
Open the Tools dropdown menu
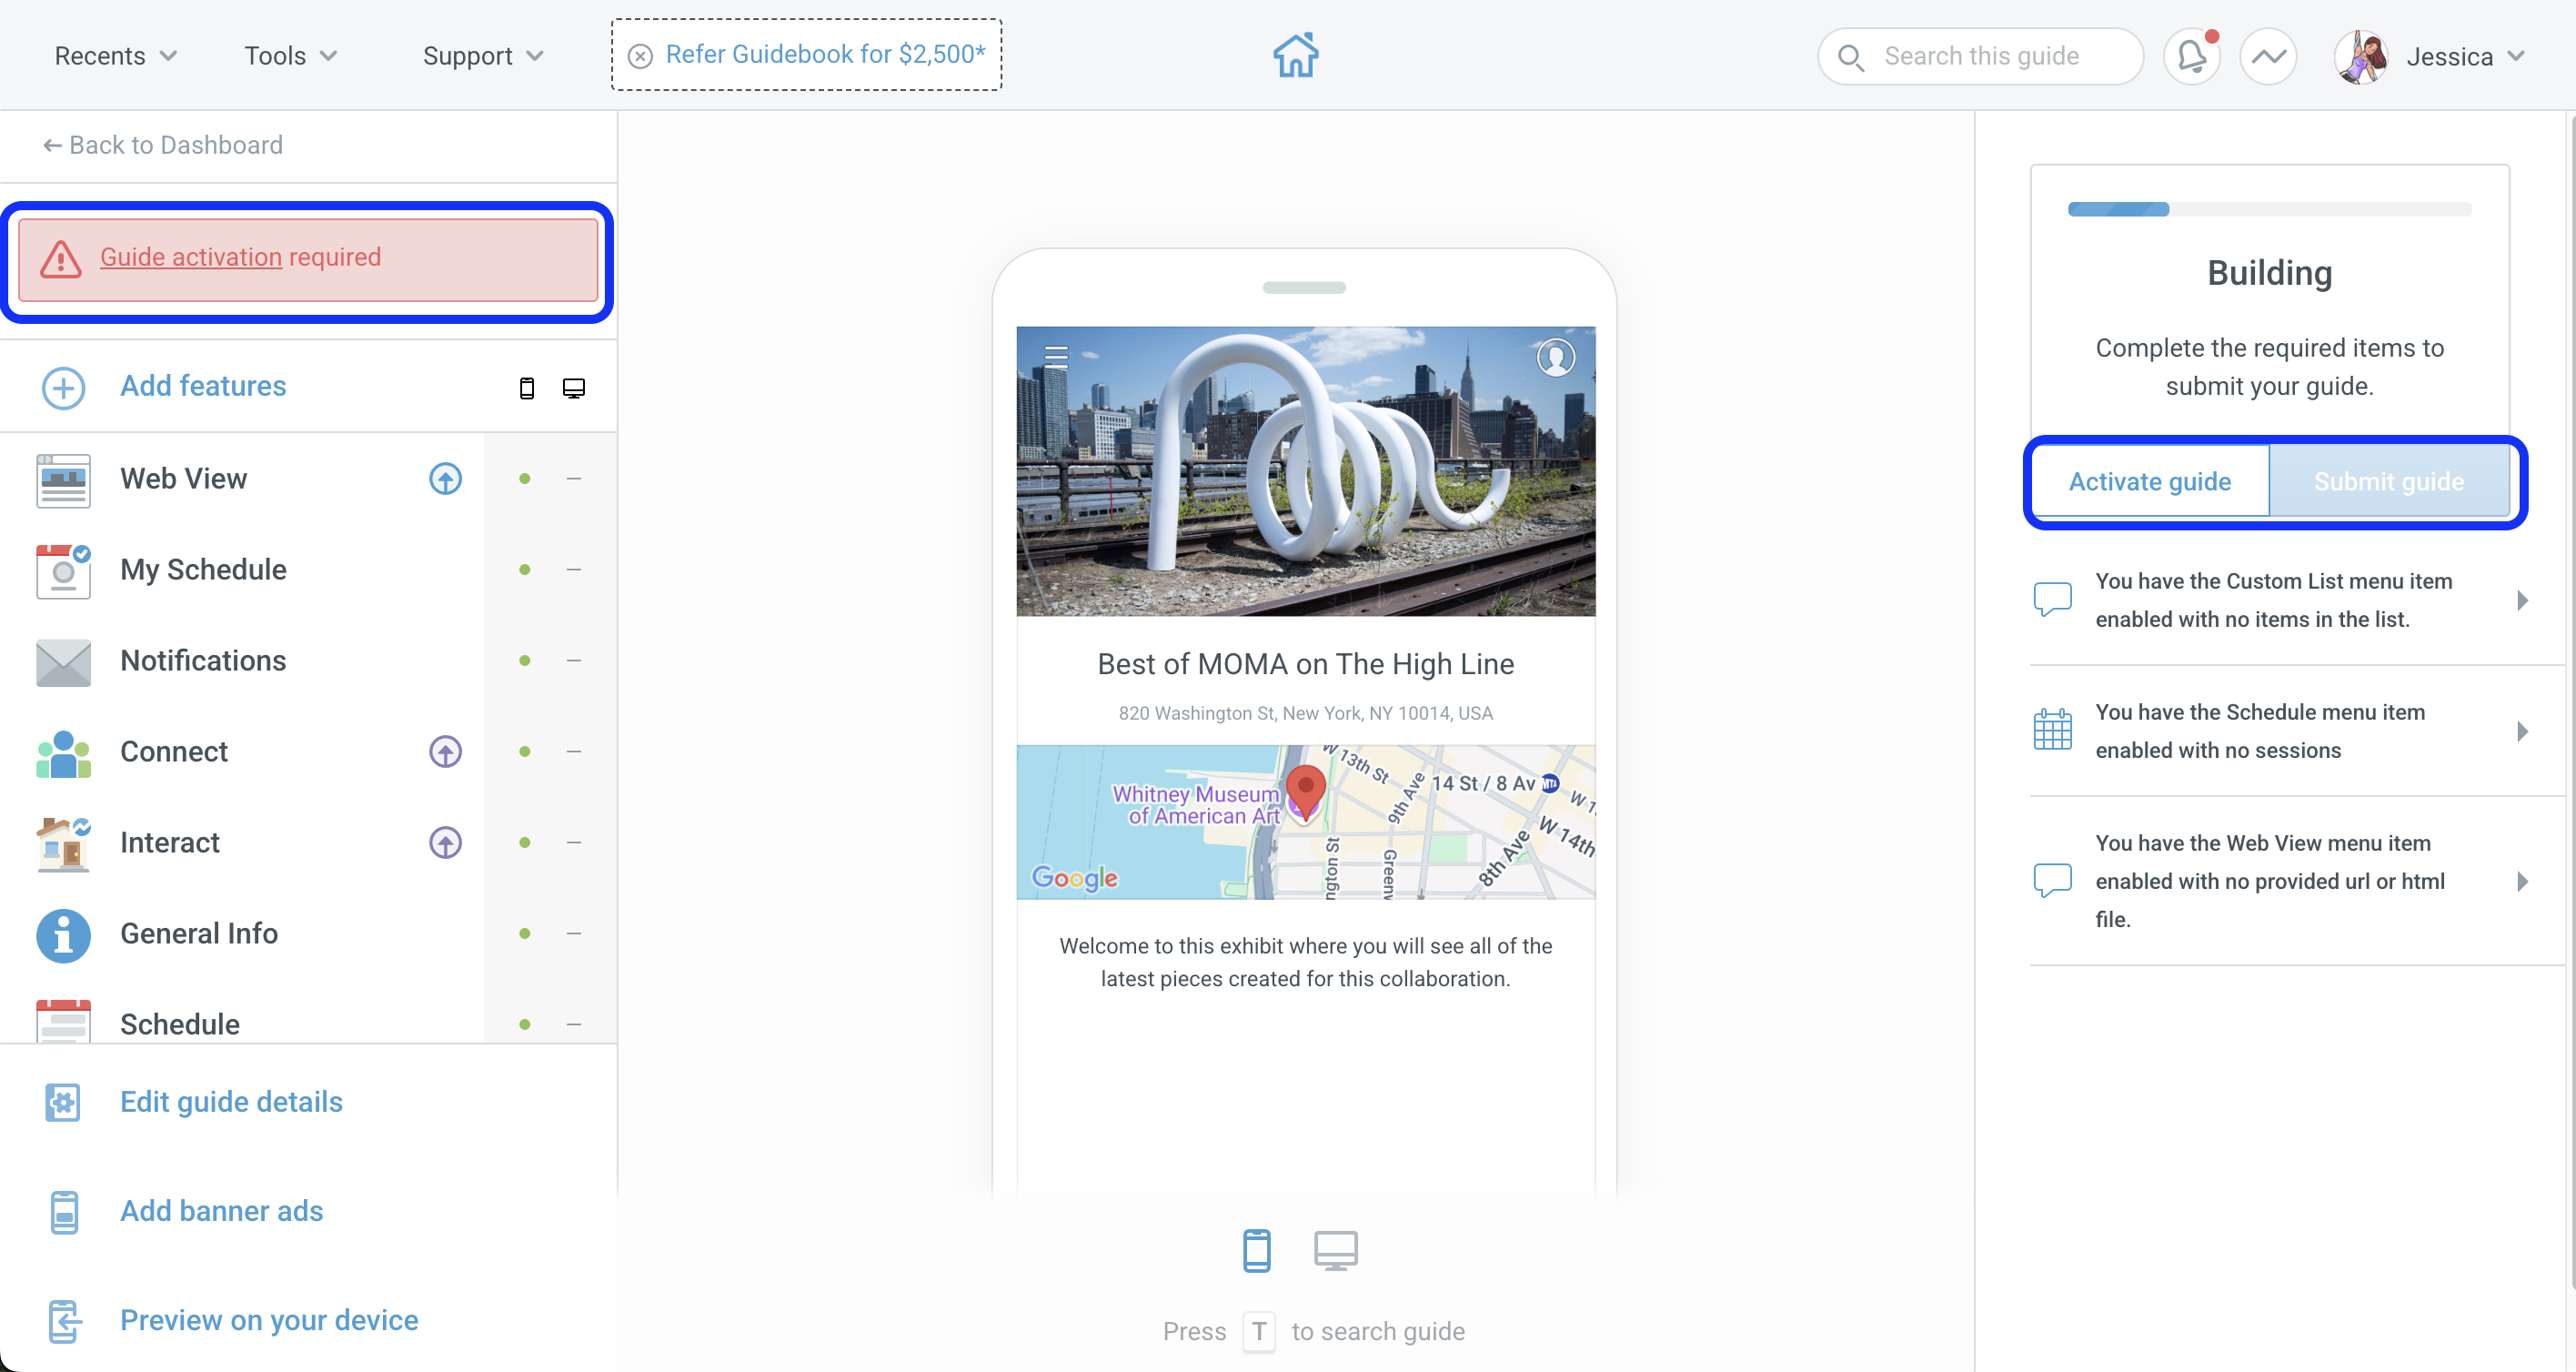291,56
